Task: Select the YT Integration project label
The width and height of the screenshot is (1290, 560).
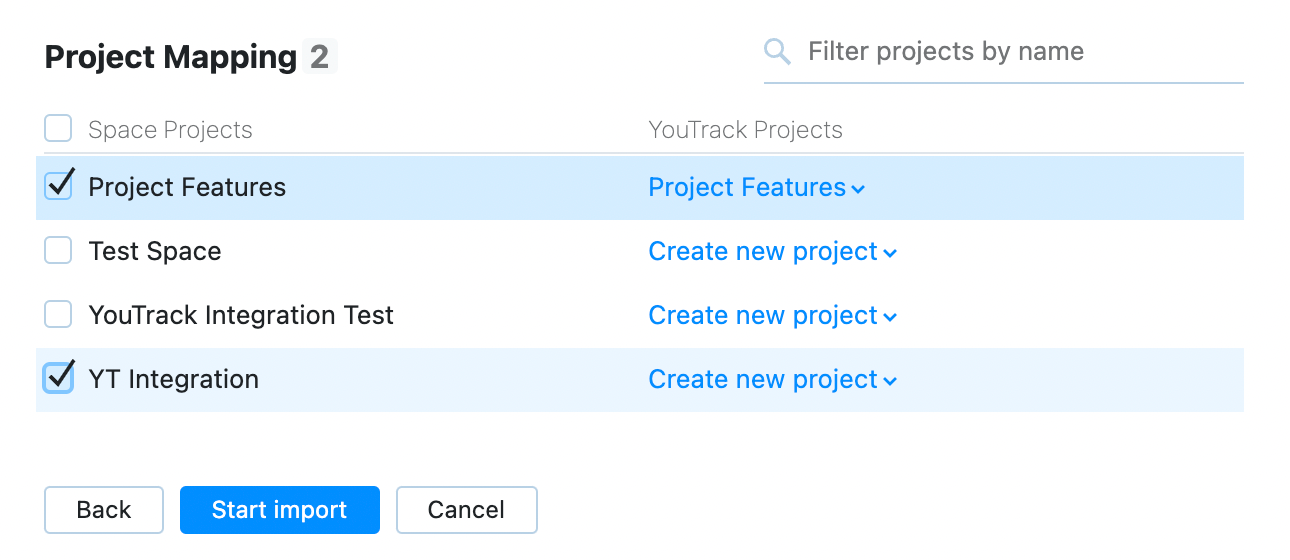Action: pyautogui.click(x=174, y=380)
